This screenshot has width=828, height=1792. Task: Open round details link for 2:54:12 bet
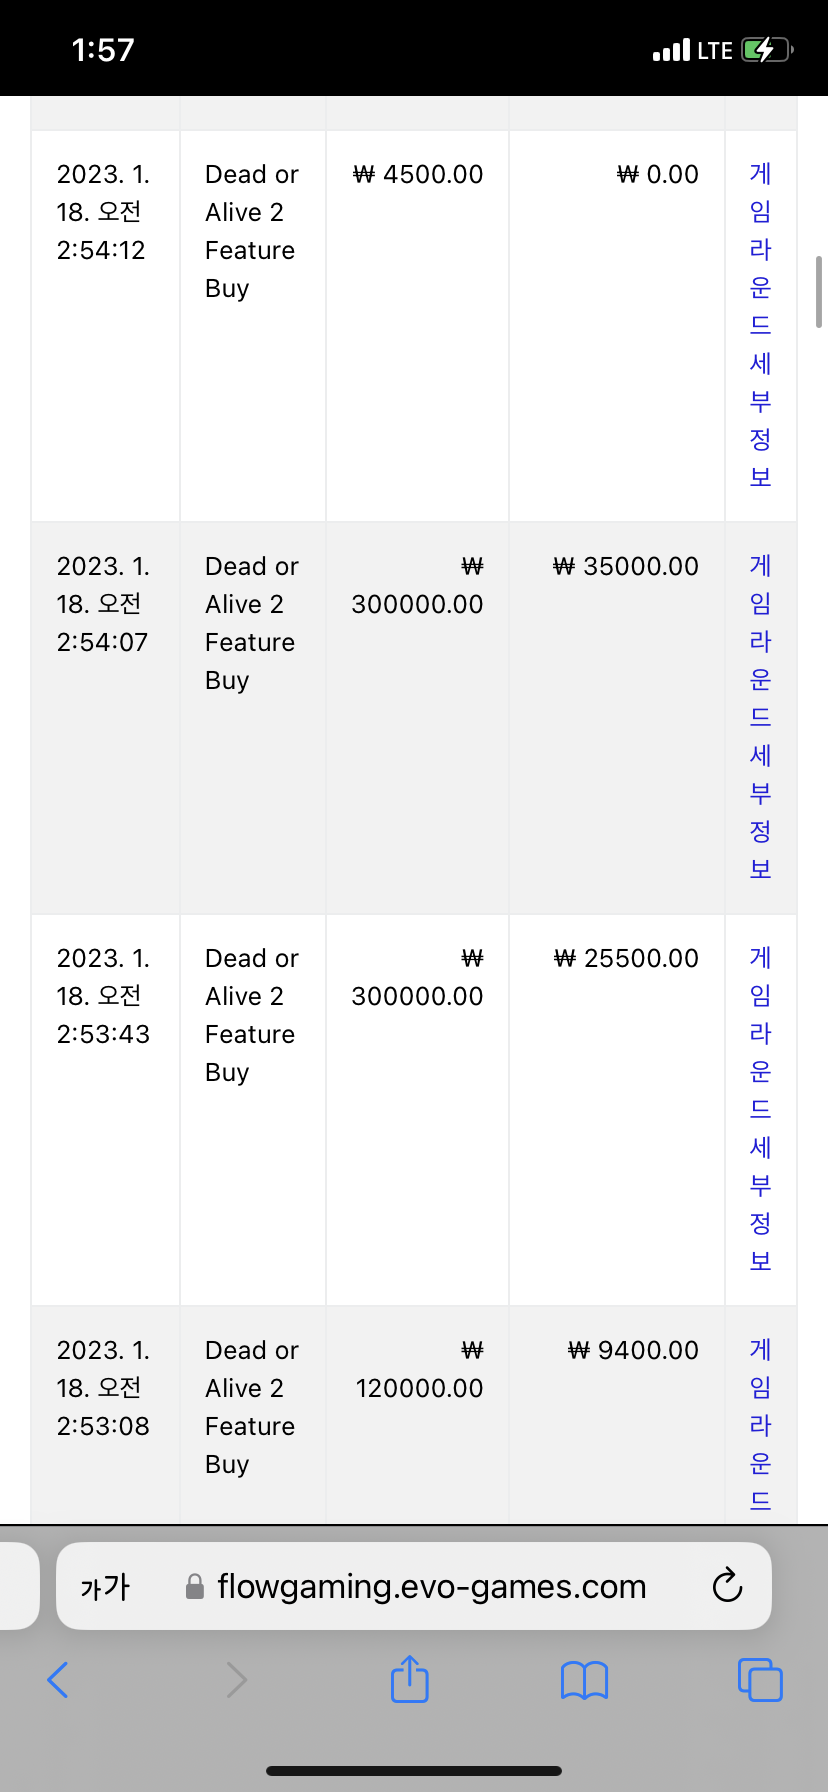tap(761, 325)
